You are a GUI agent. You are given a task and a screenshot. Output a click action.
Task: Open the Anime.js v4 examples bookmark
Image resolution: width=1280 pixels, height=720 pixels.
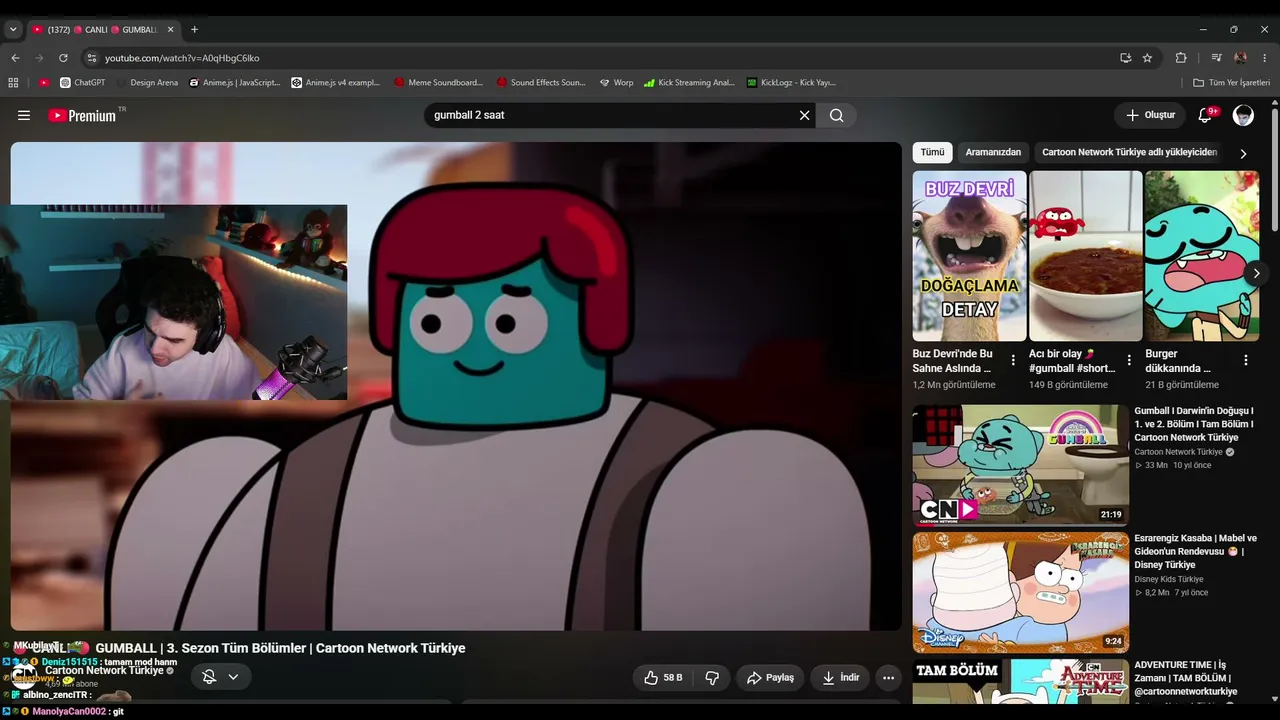(x=336, y=83)
